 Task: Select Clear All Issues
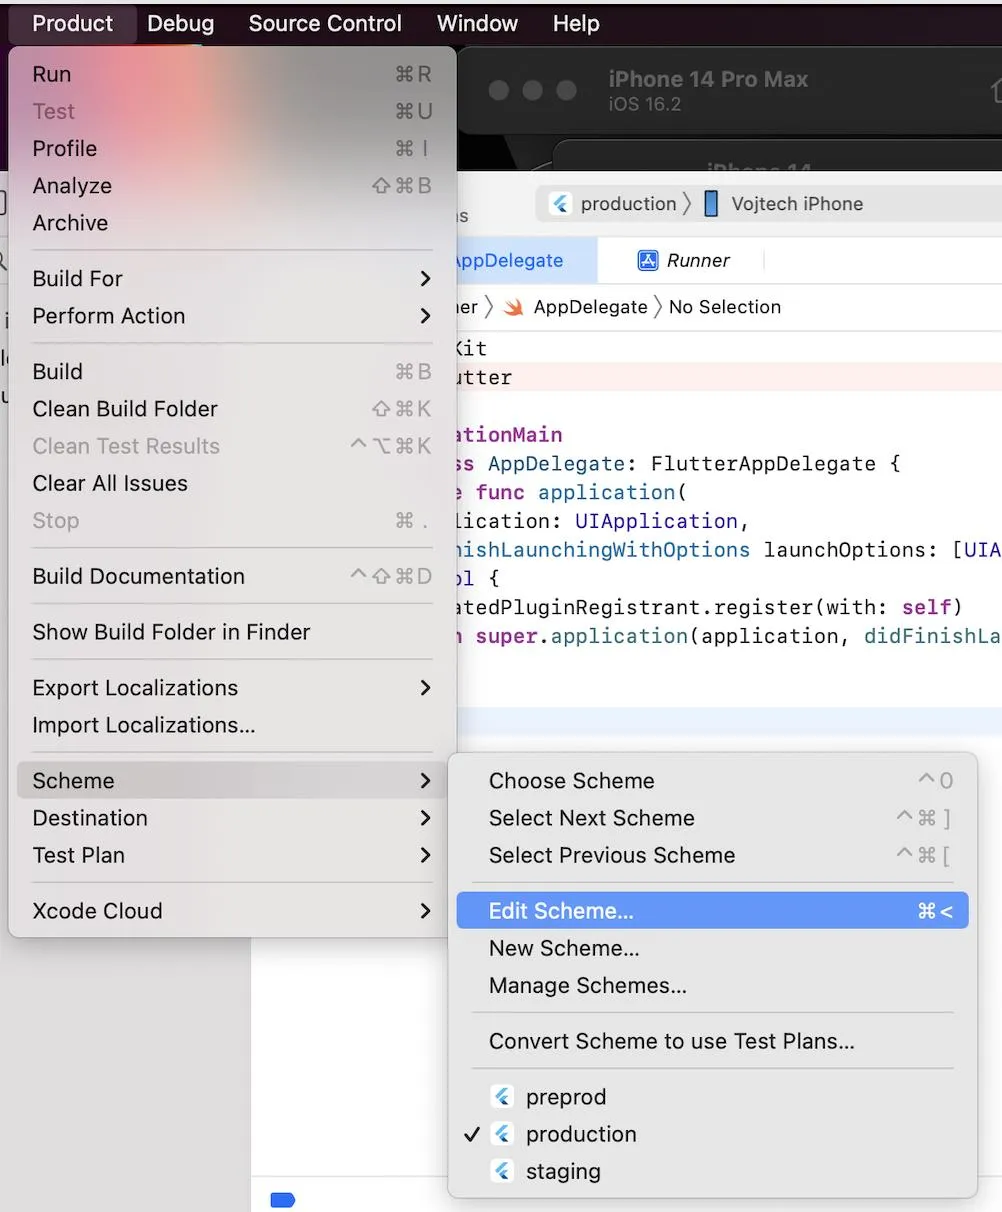[232, 483]
